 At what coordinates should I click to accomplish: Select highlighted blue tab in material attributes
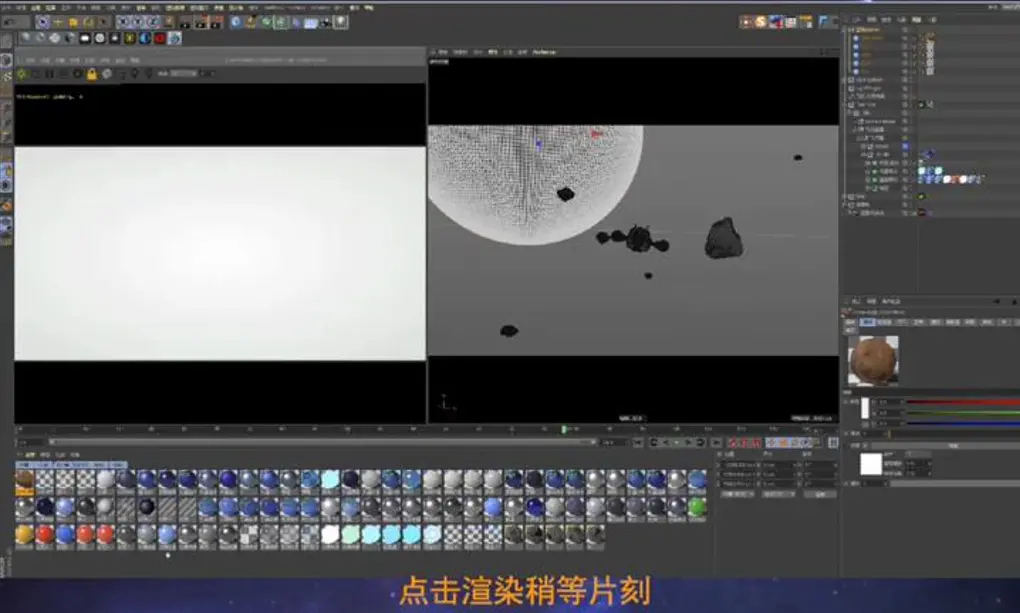pyautogui.click(x=867, y=322)
